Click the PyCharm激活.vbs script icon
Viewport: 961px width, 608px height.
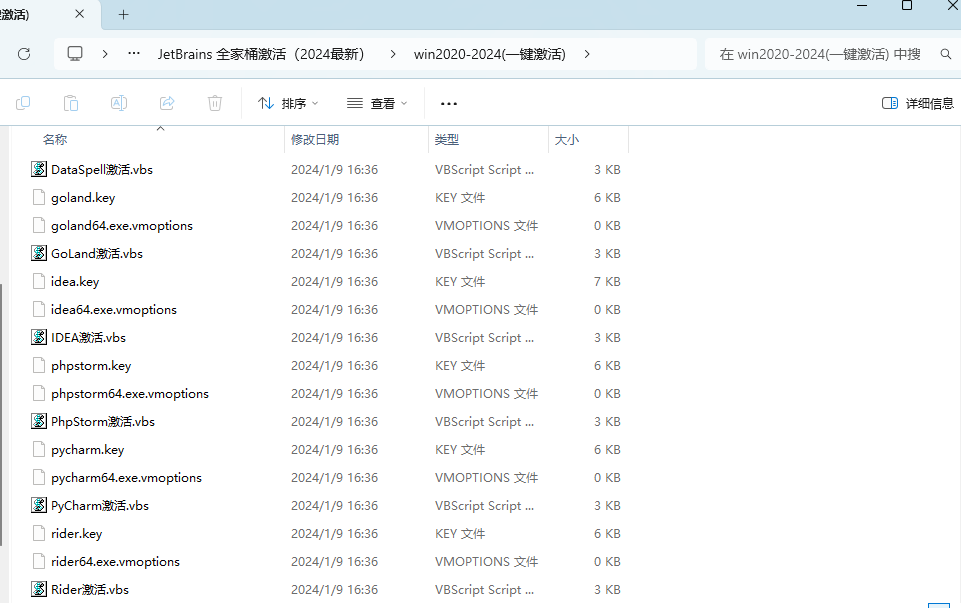[x=39, y=505]
